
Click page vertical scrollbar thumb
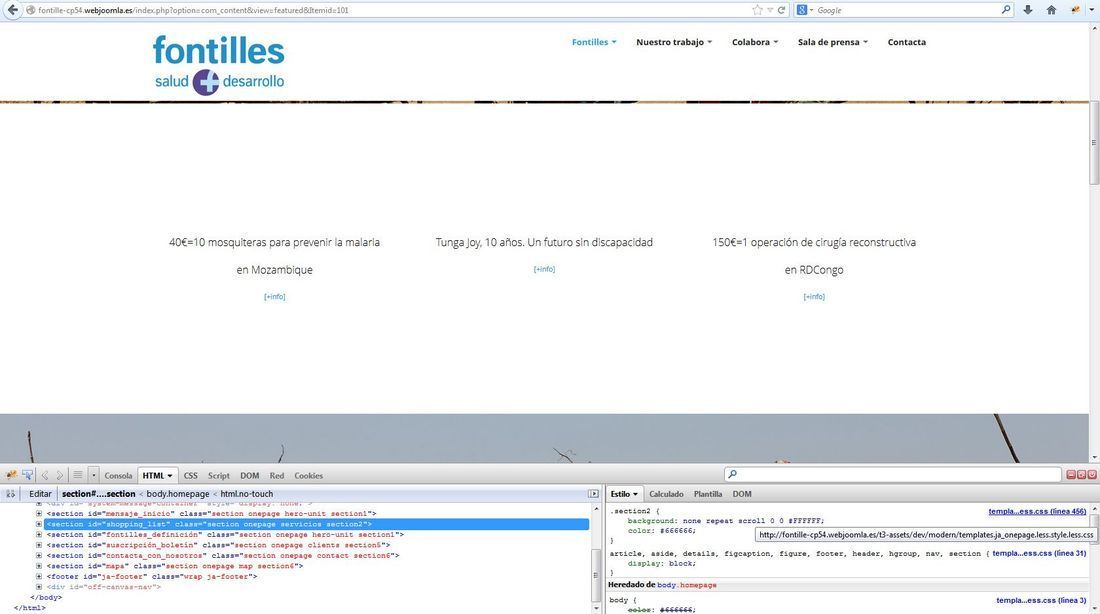pos(1094,142)
